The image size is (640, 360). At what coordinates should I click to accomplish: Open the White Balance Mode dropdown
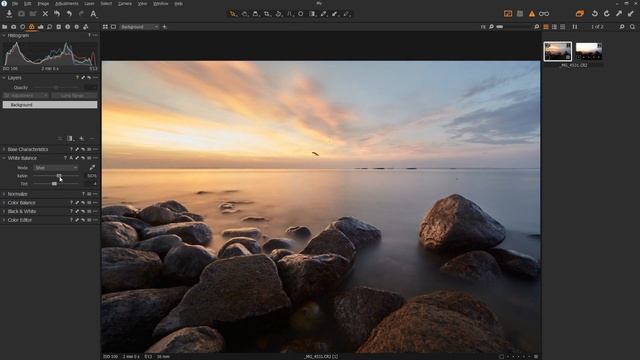click(x=56, y=168)
